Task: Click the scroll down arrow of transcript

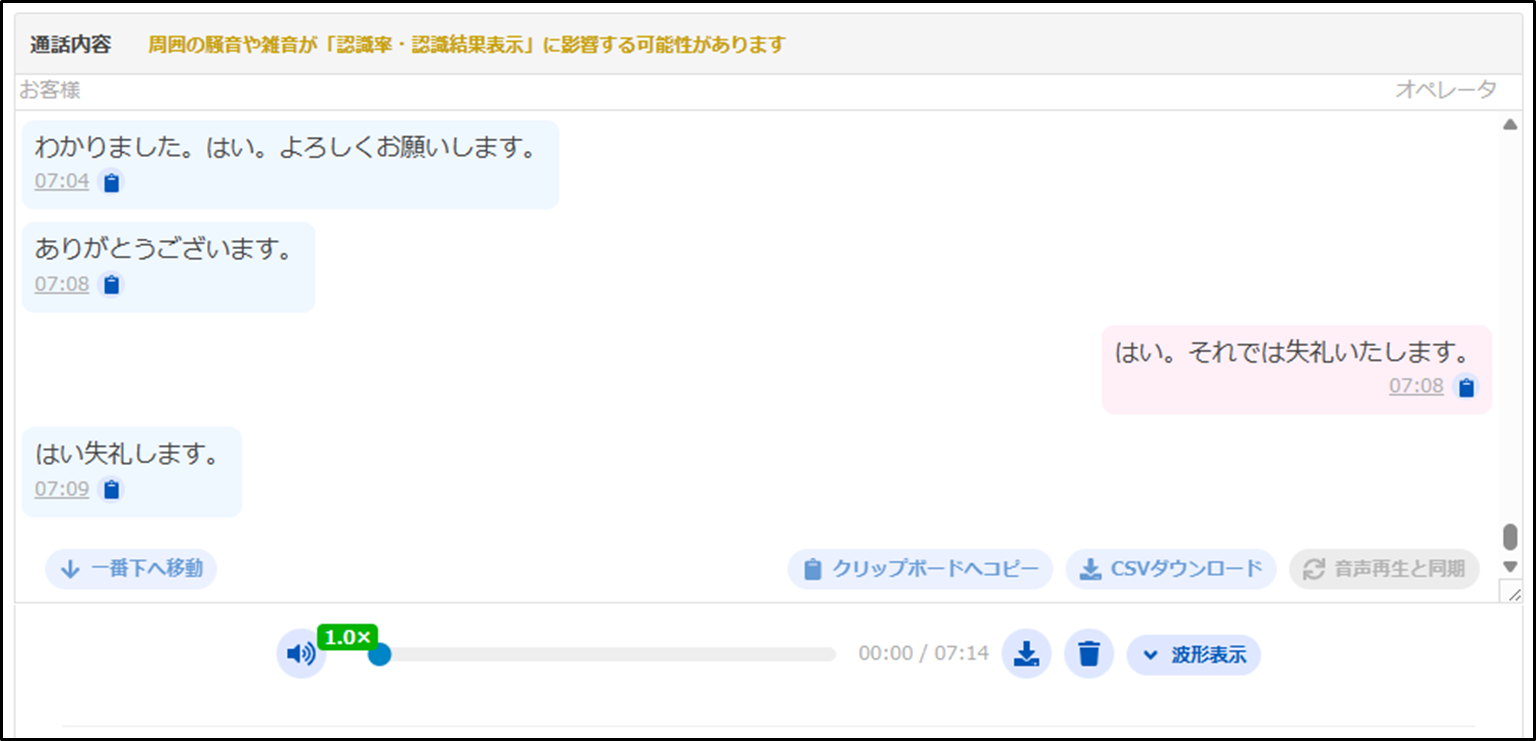Action: click(1510, 567)
